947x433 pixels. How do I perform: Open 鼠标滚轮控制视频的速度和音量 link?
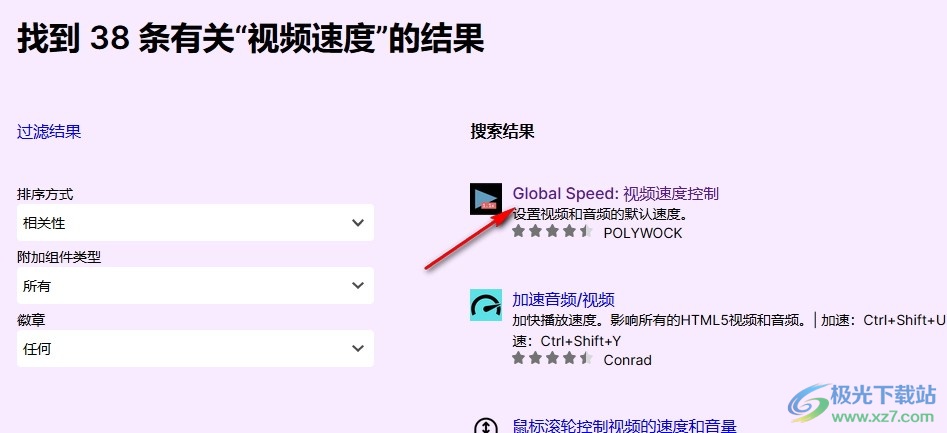coord(624,426)
